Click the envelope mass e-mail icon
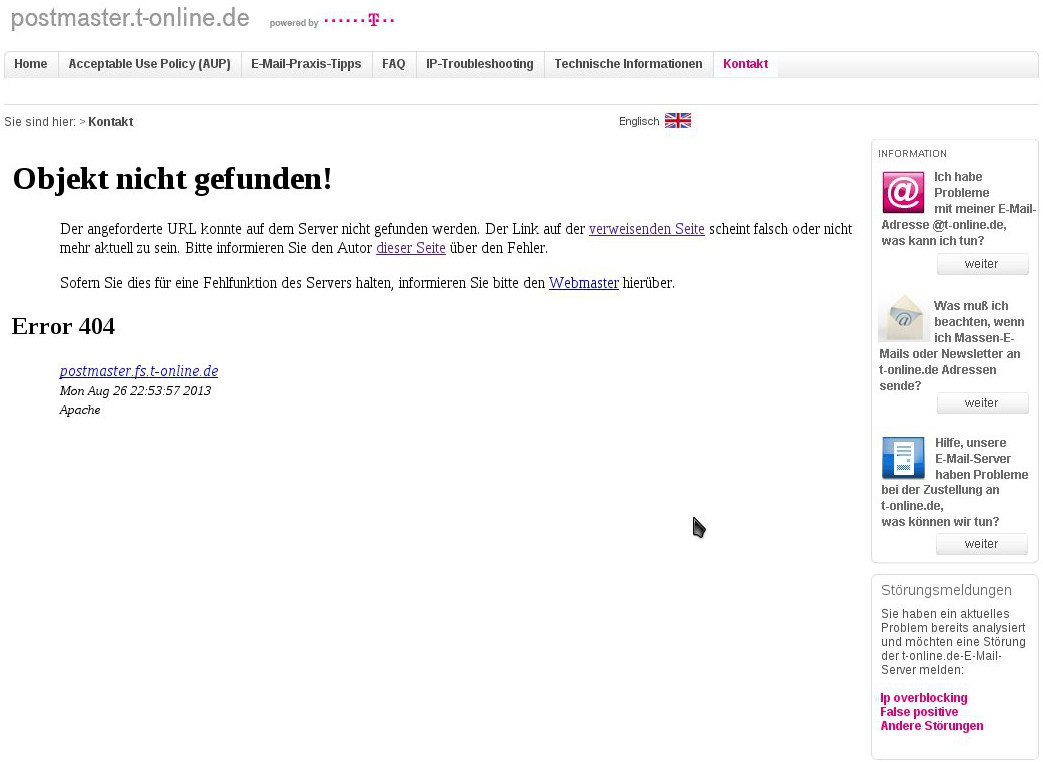 pyautogui.click(x=903, y=319)
